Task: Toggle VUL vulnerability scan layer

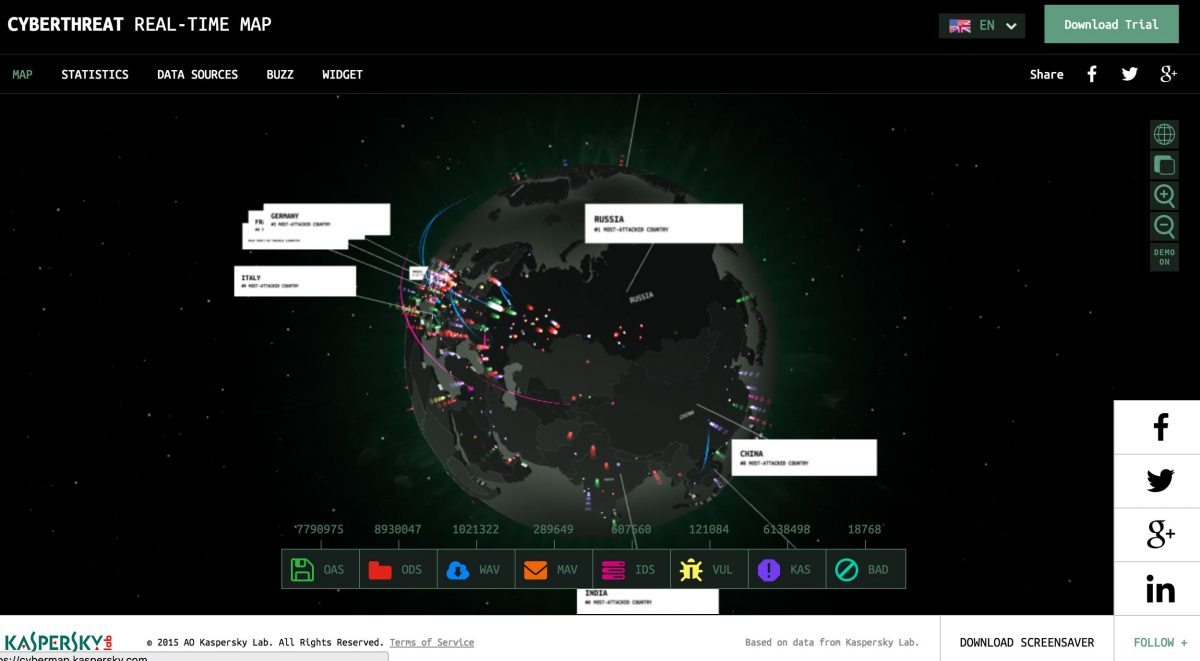Action: pyautogui.click(x=710, y=569)
